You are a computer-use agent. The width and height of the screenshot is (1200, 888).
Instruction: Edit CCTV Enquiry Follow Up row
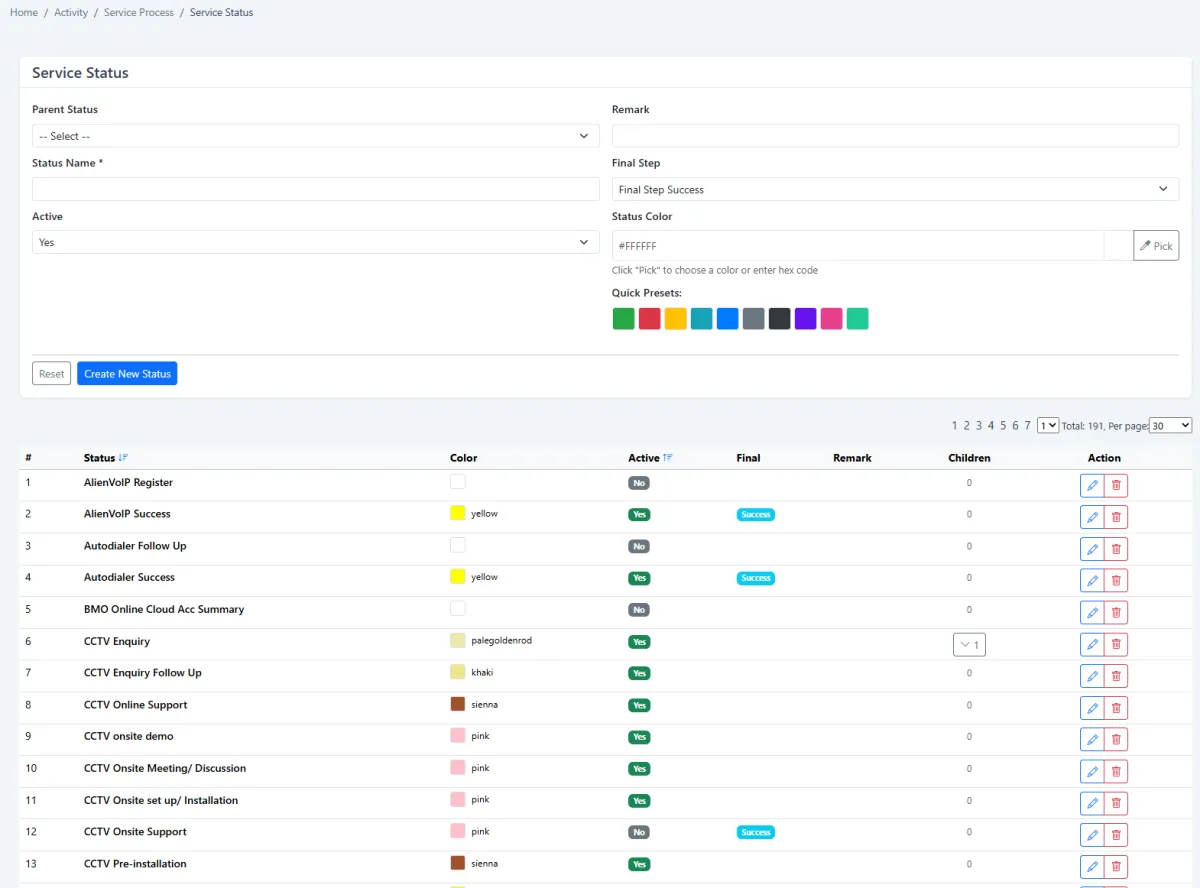(1092, 676)
